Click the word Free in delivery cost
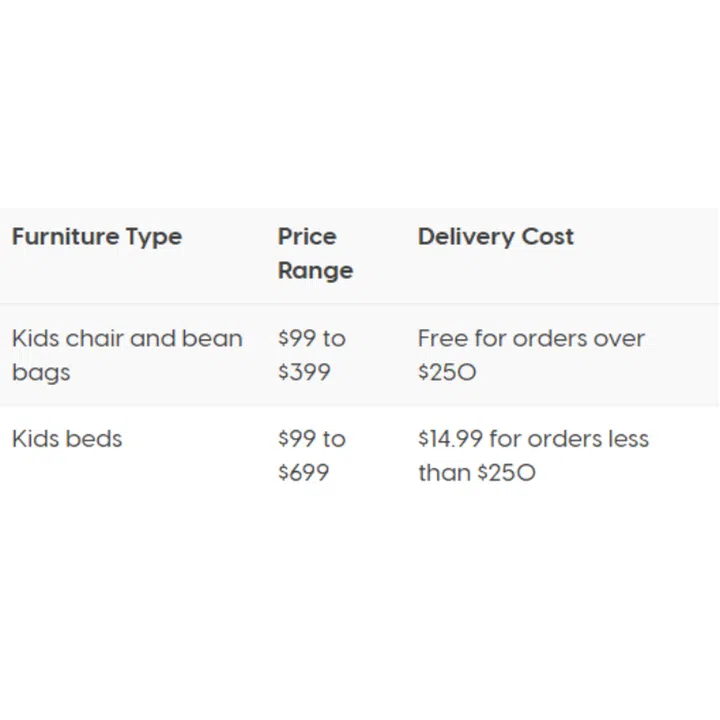This screenshot has height=720, width=720. (x=443, y=339)
